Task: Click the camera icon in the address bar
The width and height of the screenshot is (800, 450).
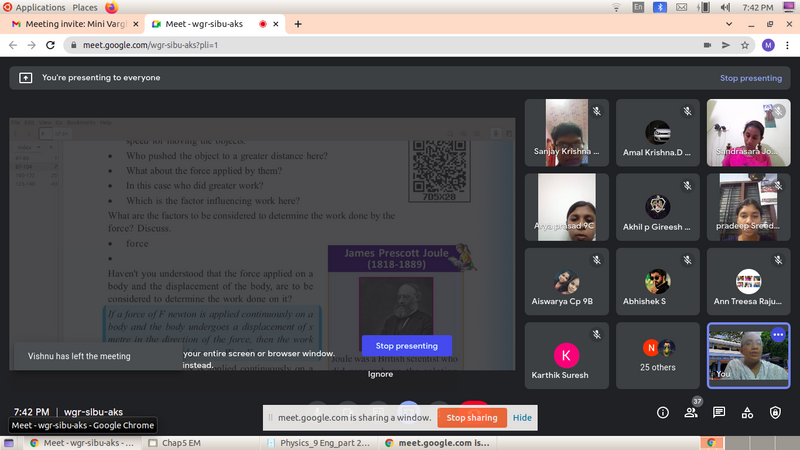Action: click(x=706, y=45)
